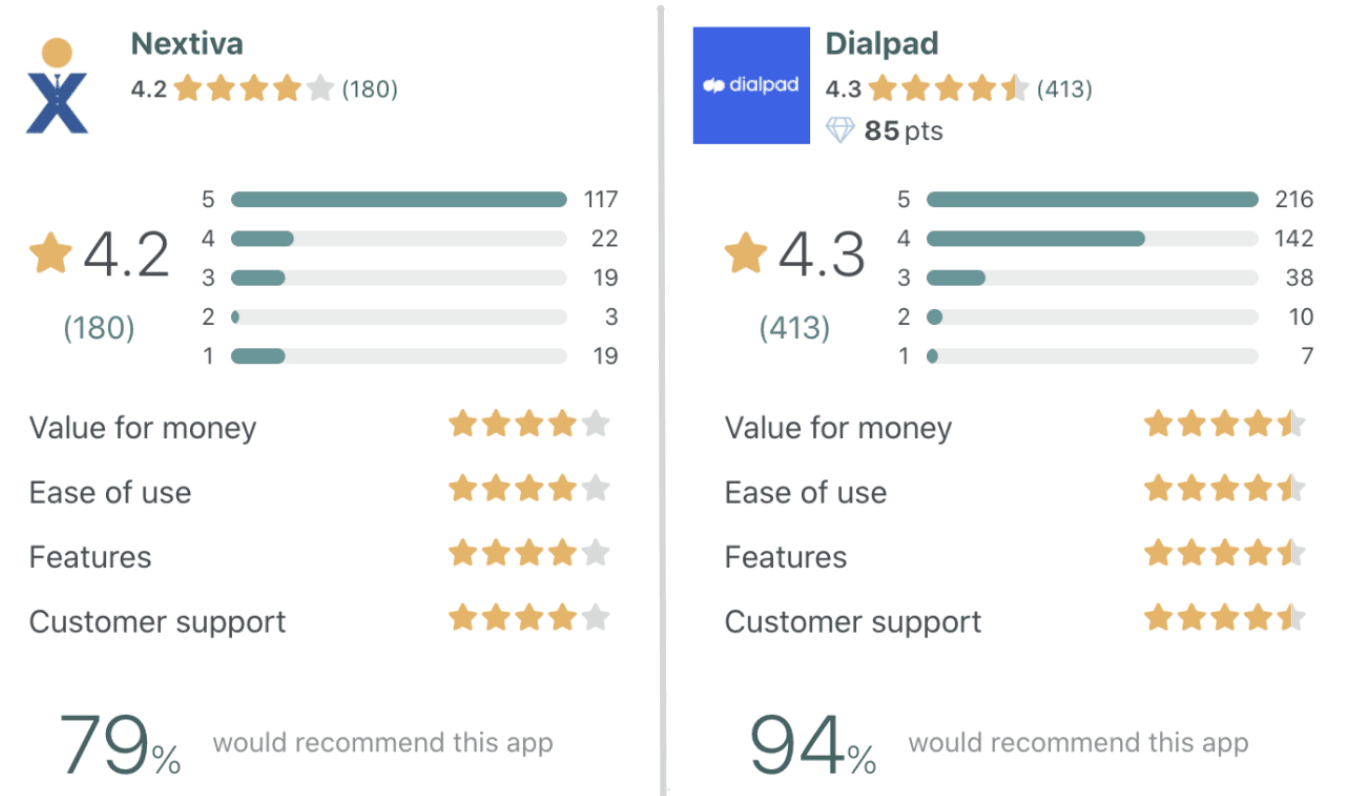Click Nextiva's large 4.2 rating star
The width and height of the screenshot is (1364, 796).
pos(50,254)
